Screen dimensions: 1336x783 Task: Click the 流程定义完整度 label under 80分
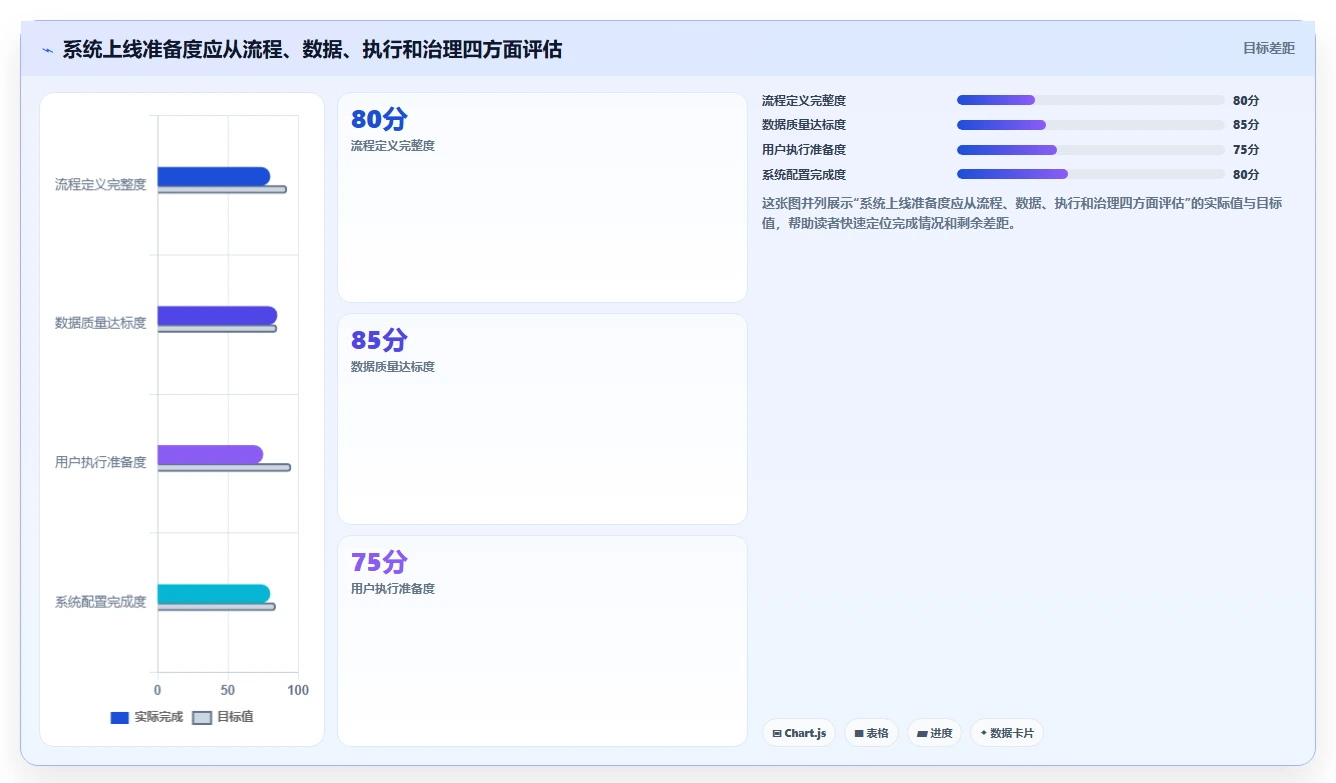(x=393, y=146)
